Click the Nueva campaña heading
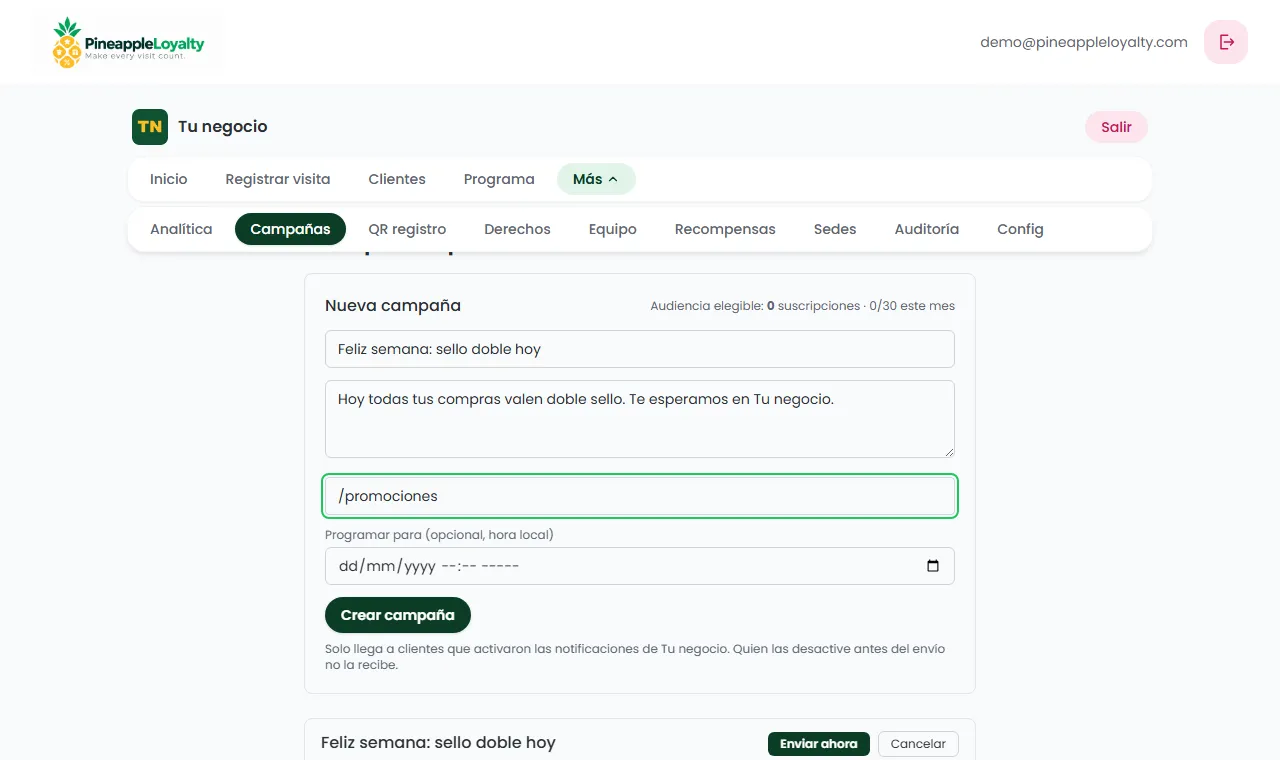Viewport: 1280px width, 760px height. tap(393, 306)
